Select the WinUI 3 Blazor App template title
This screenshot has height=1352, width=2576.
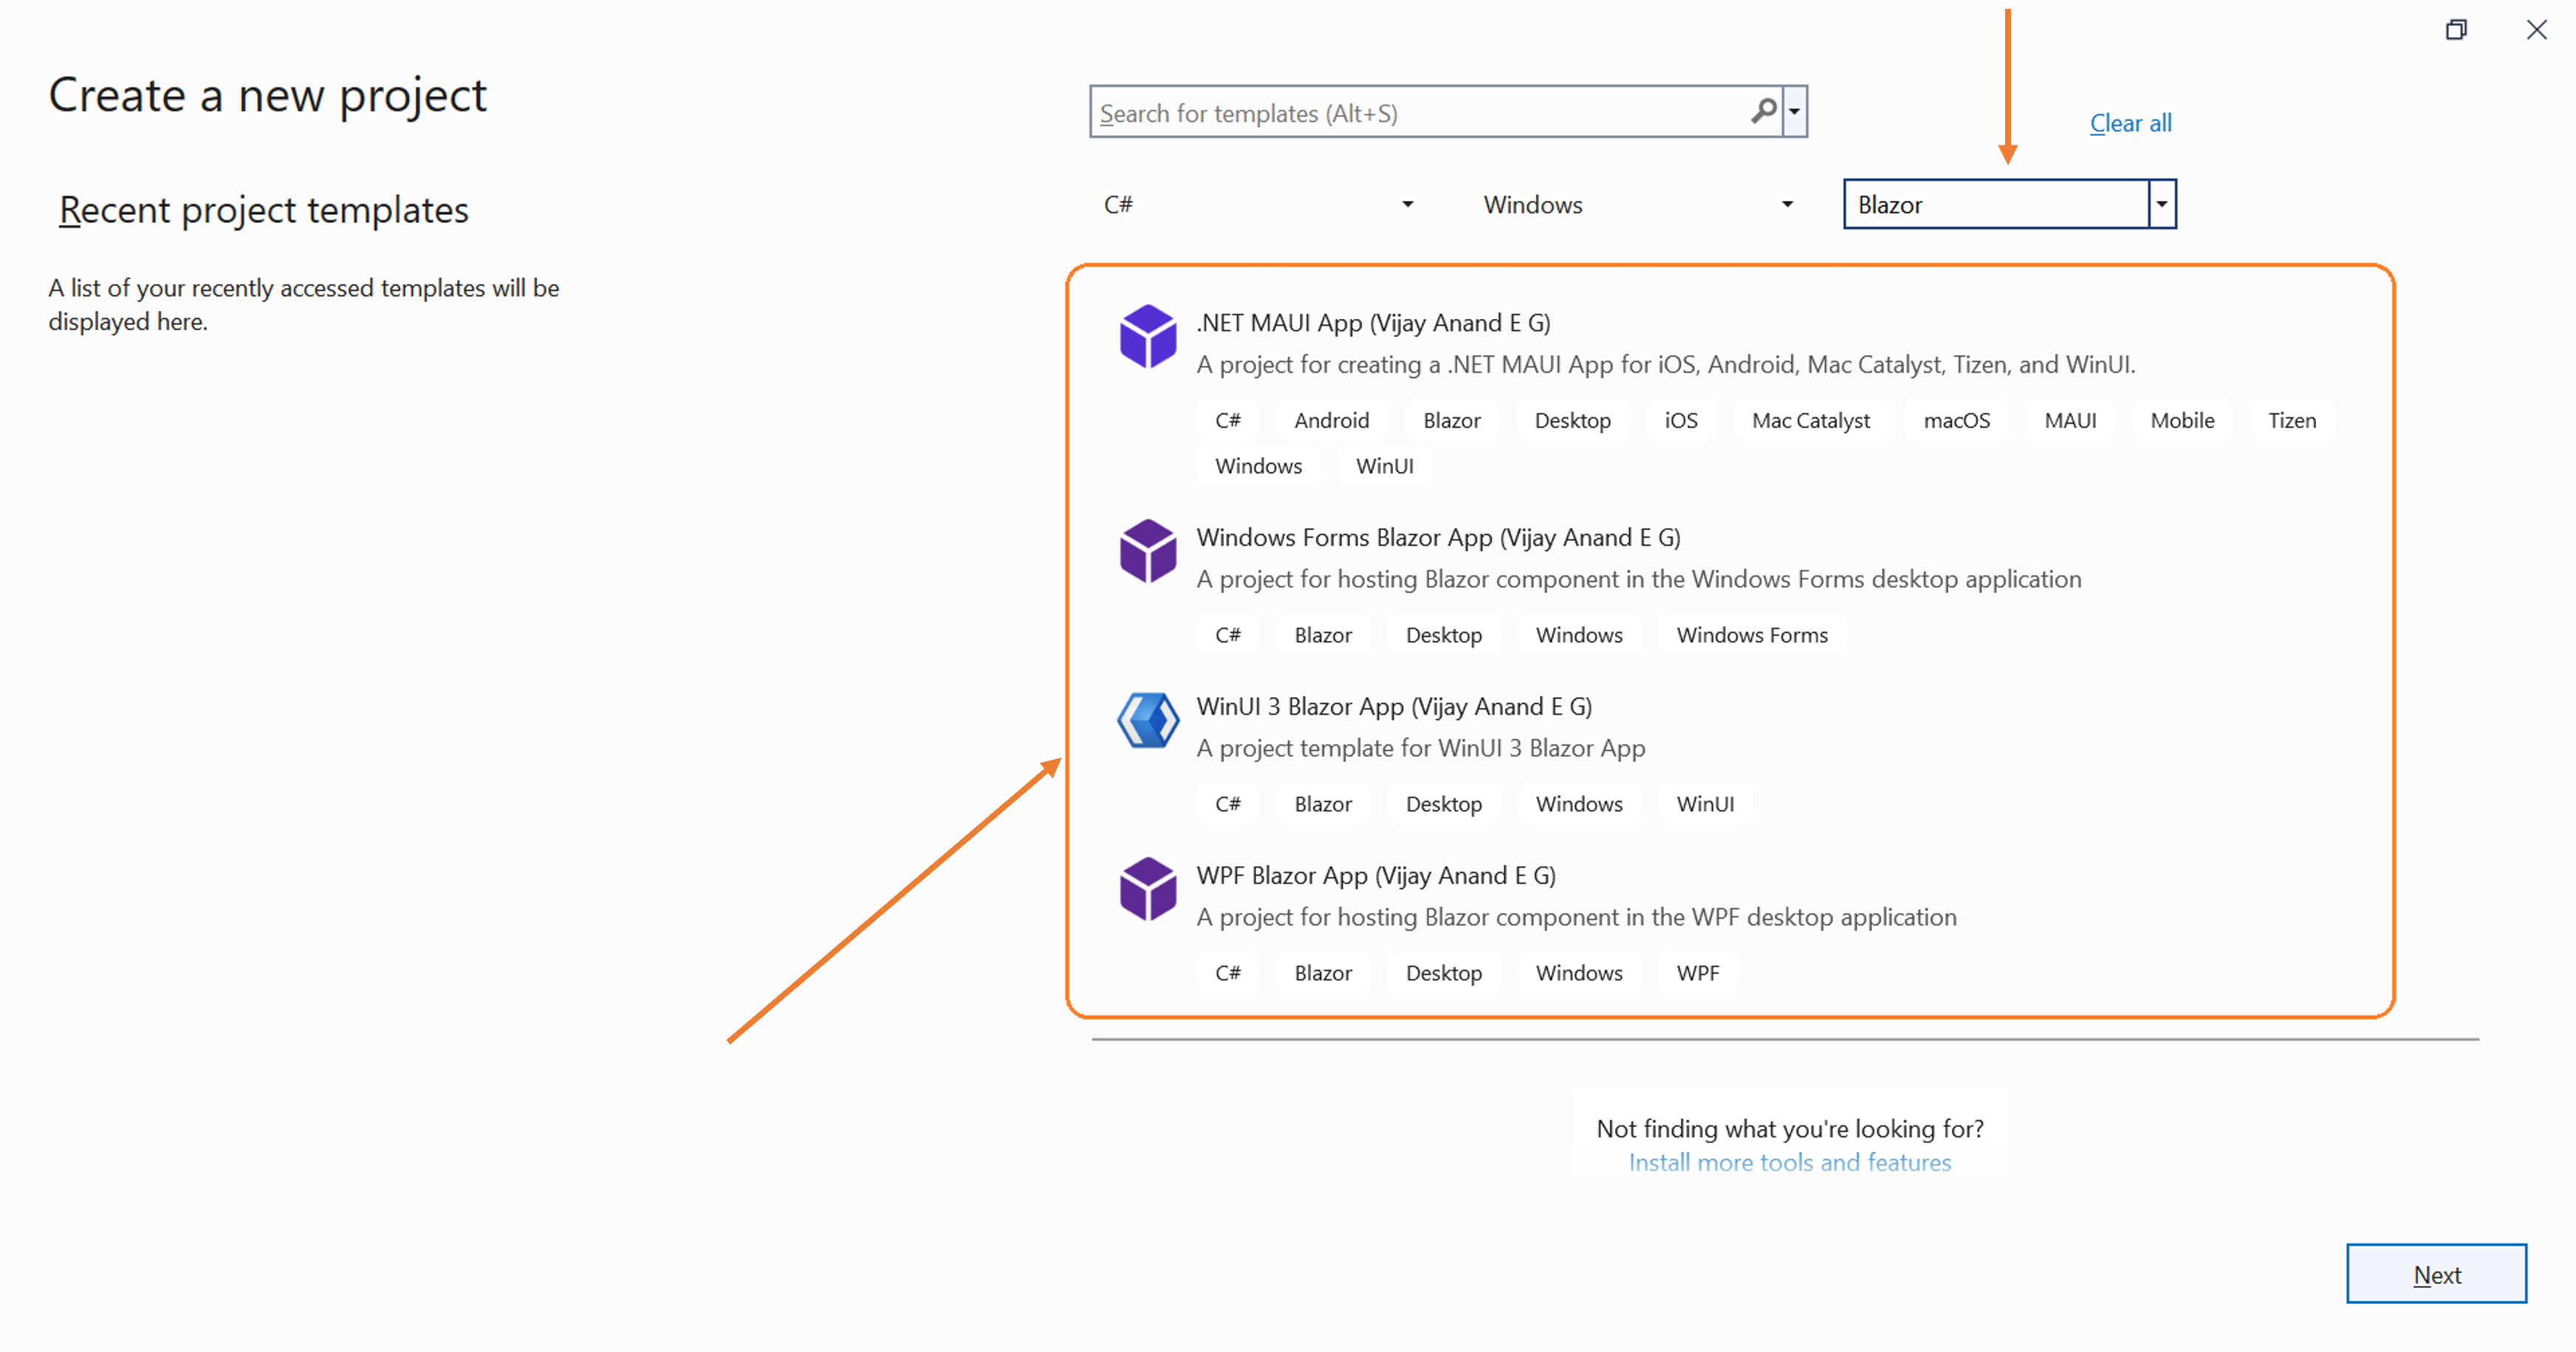[x=1393, y=707]
